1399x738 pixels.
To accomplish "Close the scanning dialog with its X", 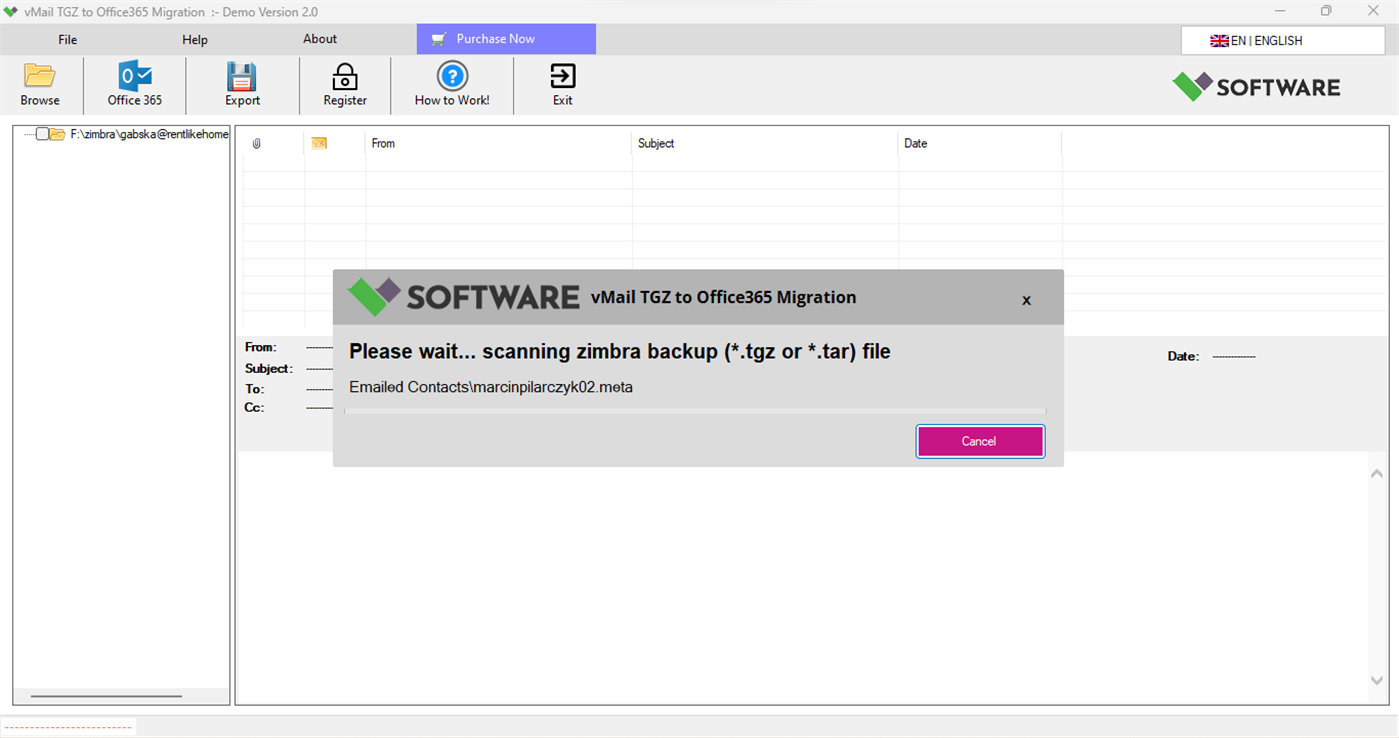I will 1025,299.
